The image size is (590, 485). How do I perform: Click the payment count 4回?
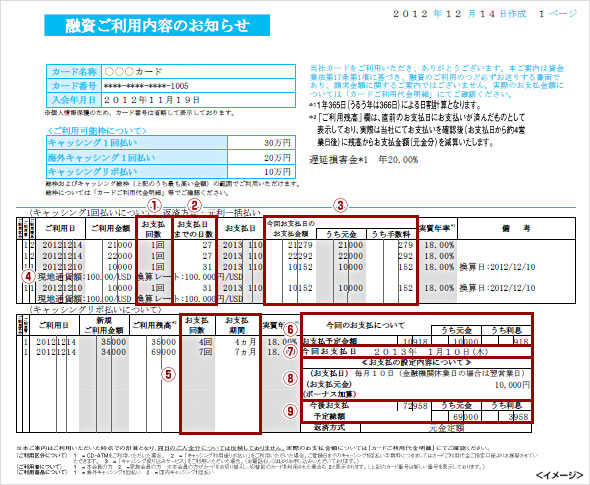point(205,342)
